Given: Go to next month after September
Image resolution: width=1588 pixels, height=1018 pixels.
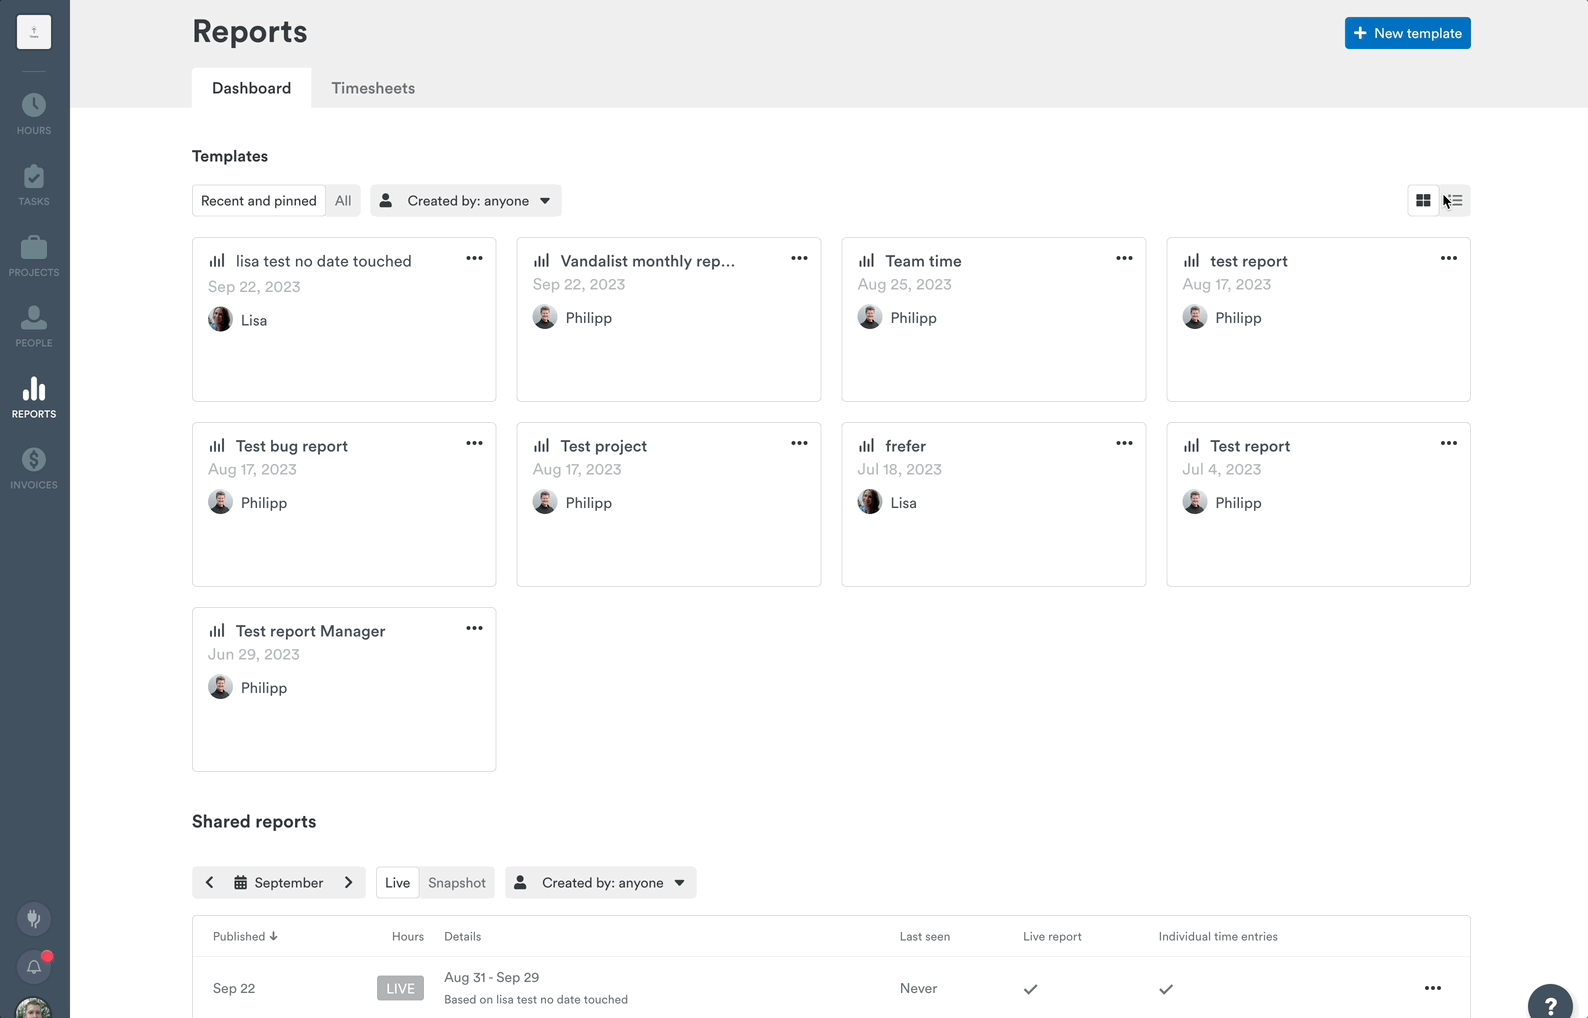Looking at the screenshot, I should tap(349, 883).
